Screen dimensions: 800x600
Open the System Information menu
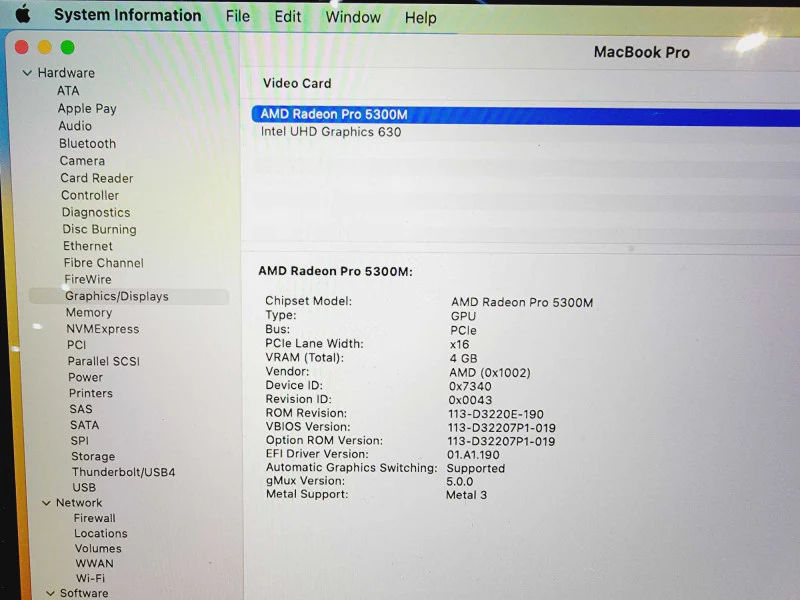pyautogui.click(x=128, y=15)
